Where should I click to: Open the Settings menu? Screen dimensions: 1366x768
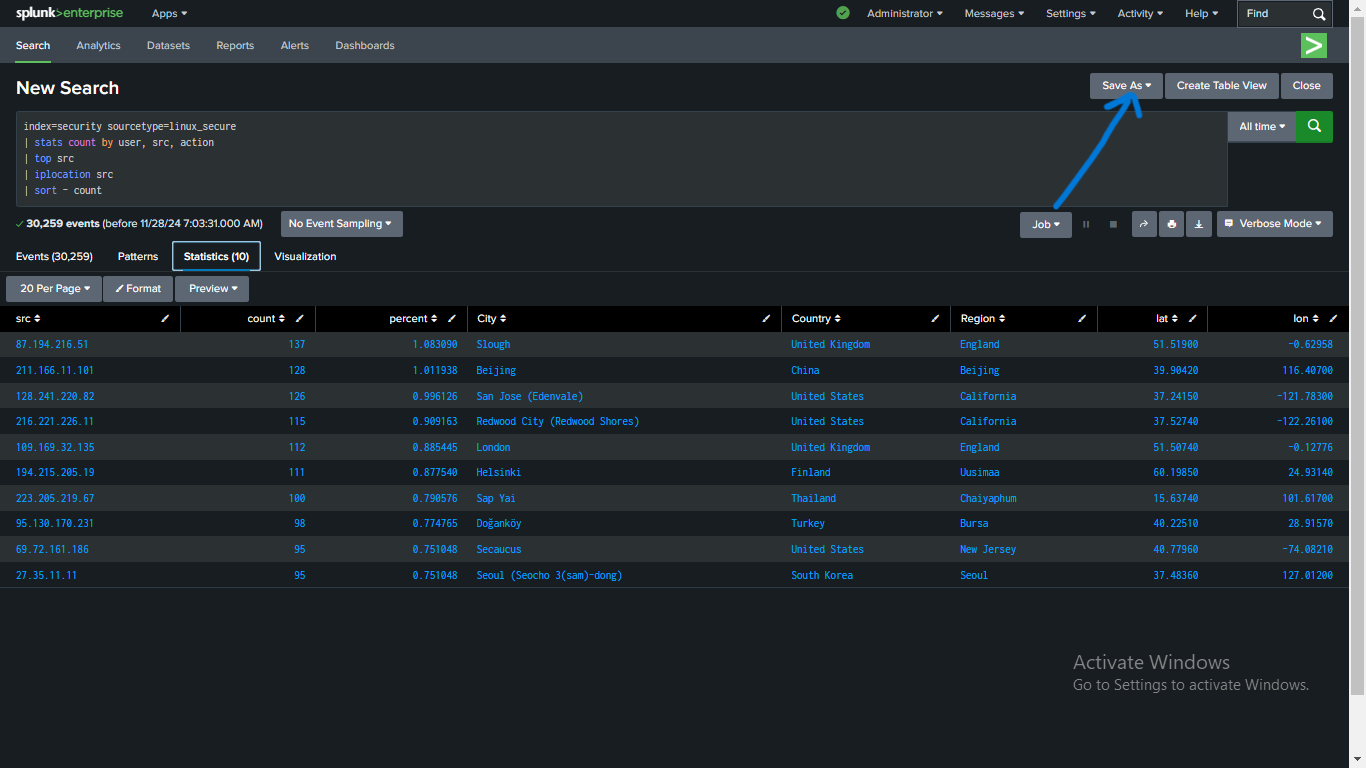[1070, 13]
